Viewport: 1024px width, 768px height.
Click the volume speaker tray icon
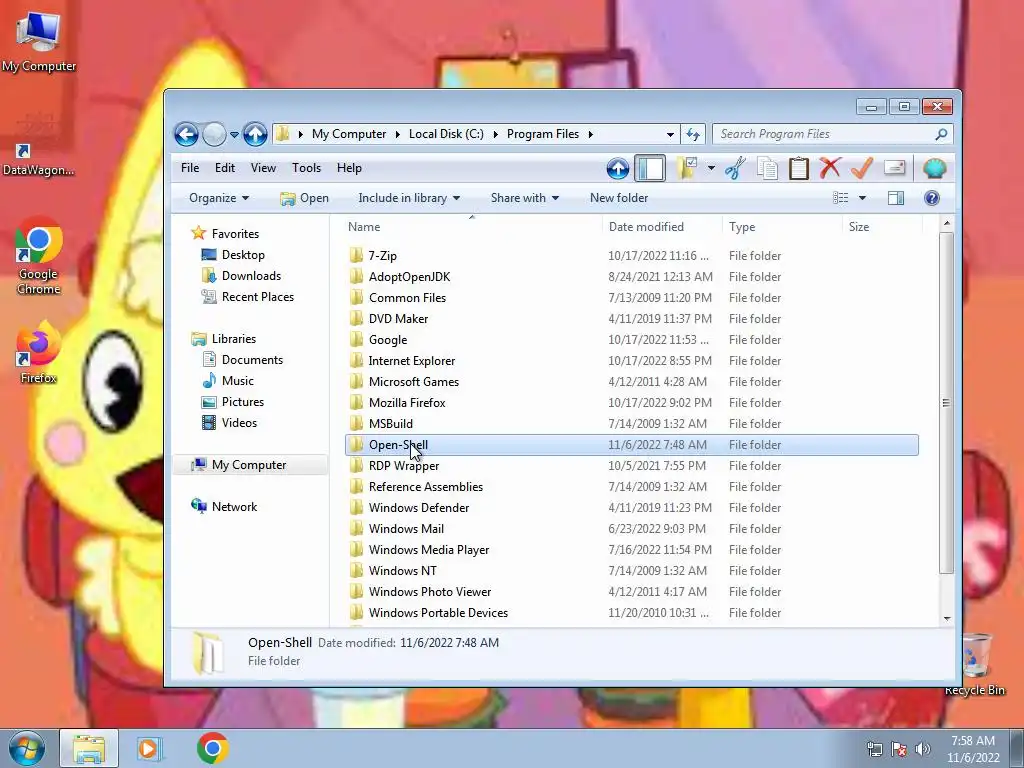click(923, 749)
